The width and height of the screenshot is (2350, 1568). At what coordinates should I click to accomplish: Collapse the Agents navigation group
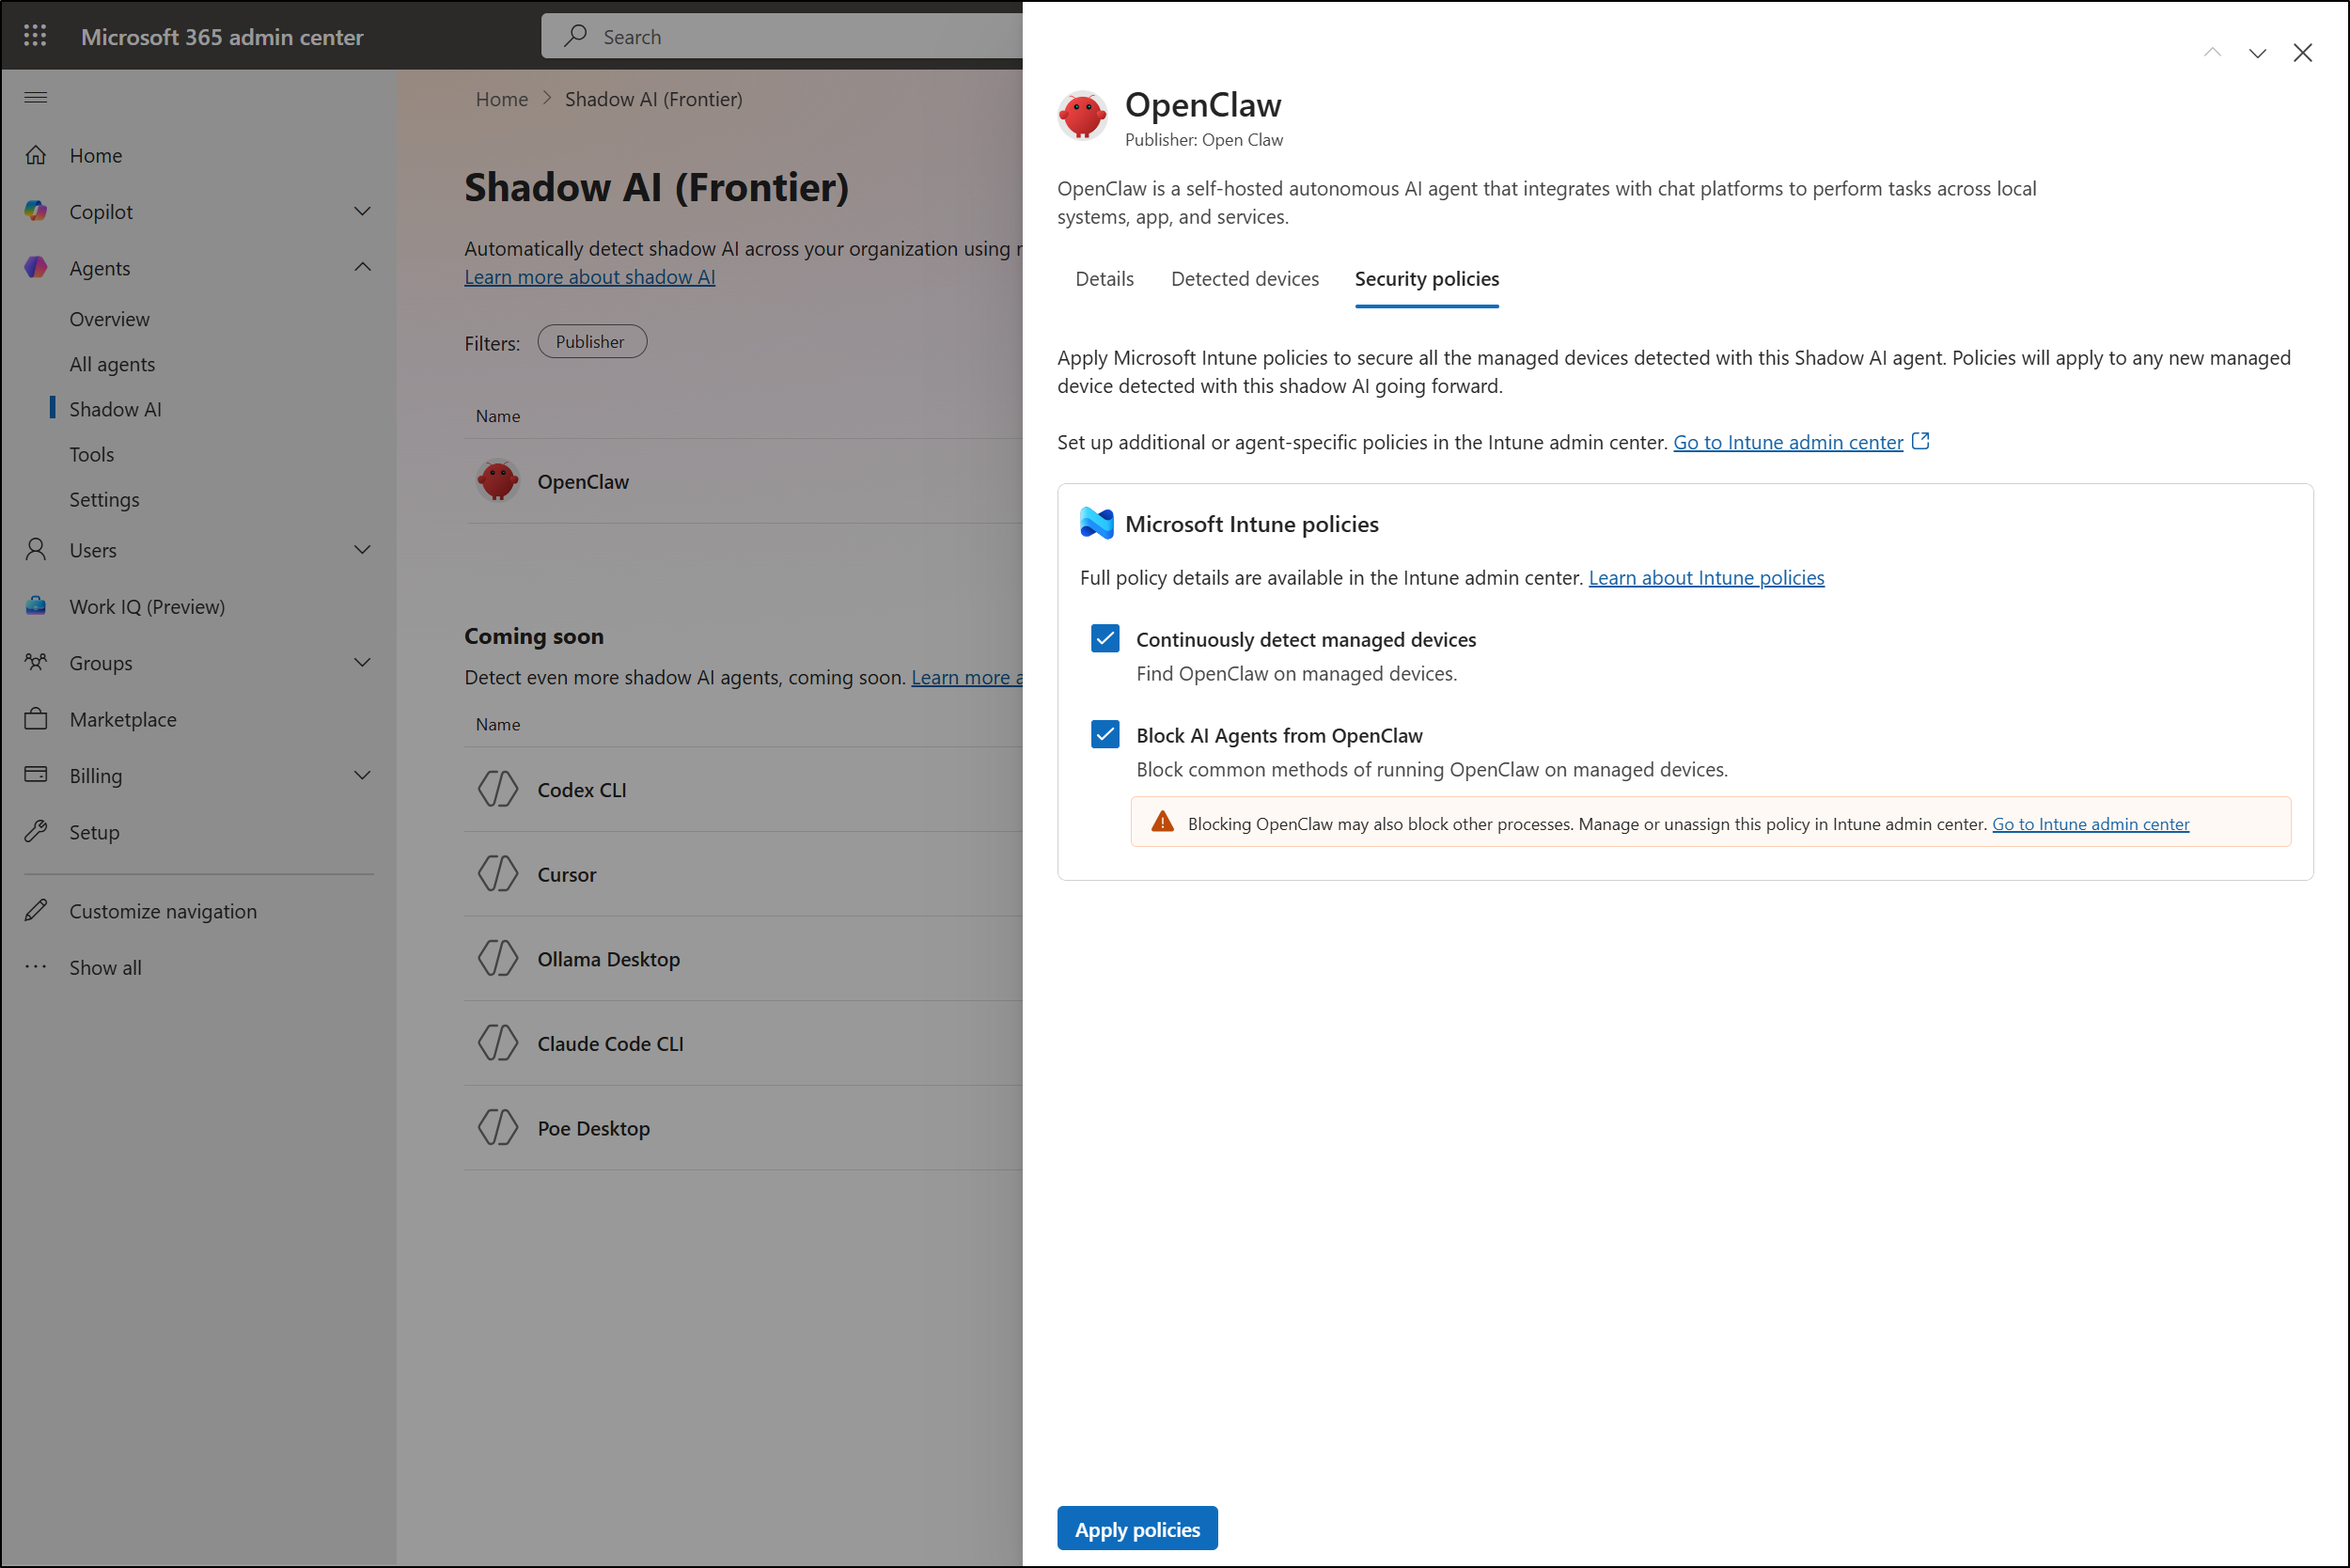click(x=362, y=267)
